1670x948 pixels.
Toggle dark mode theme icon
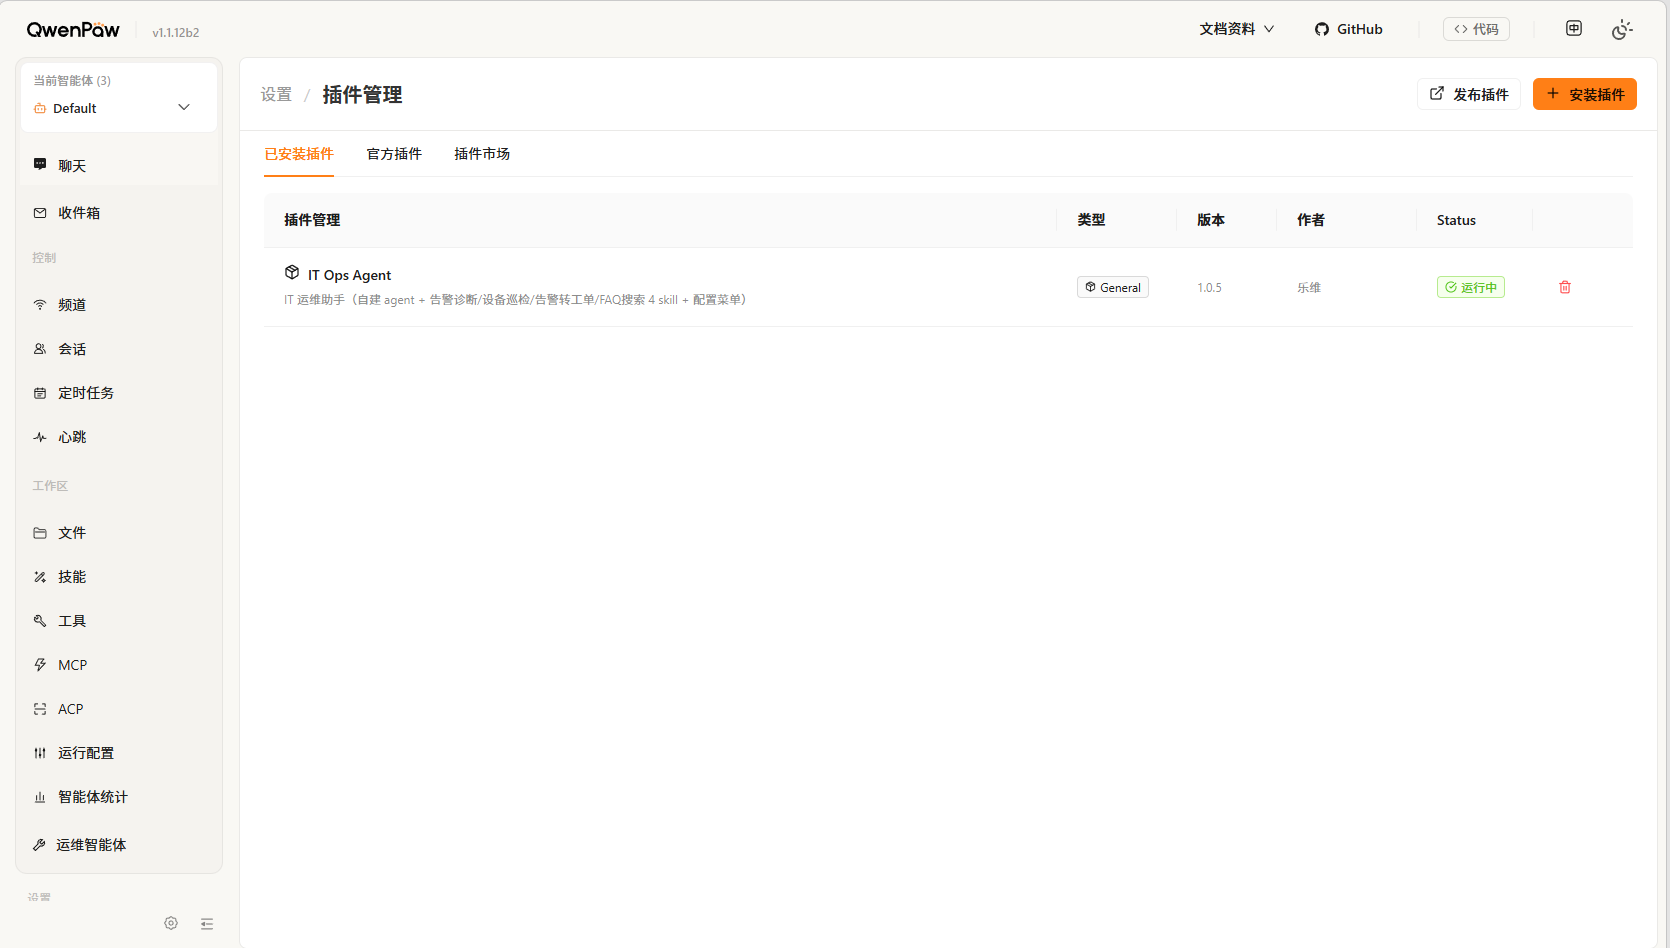coord(1622,29)
